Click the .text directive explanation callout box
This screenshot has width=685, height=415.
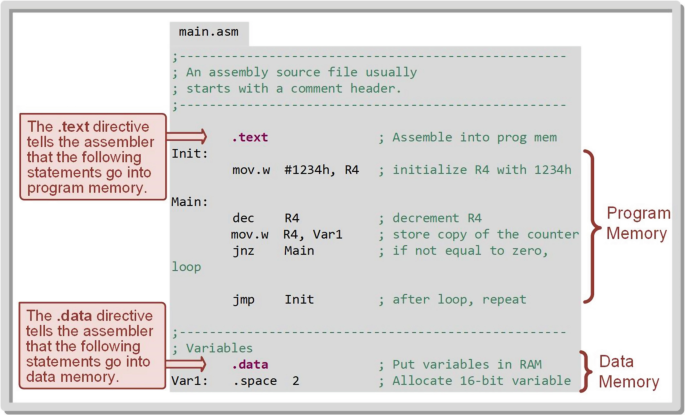[93, 157]
